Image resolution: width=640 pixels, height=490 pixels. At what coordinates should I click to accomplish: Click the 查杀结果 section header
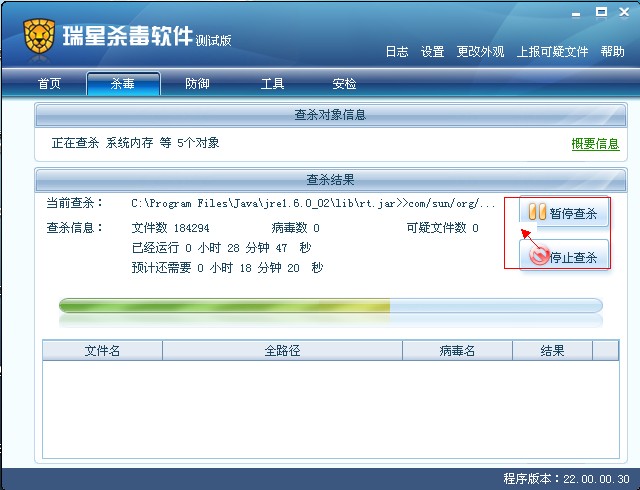tap(331, 180)
